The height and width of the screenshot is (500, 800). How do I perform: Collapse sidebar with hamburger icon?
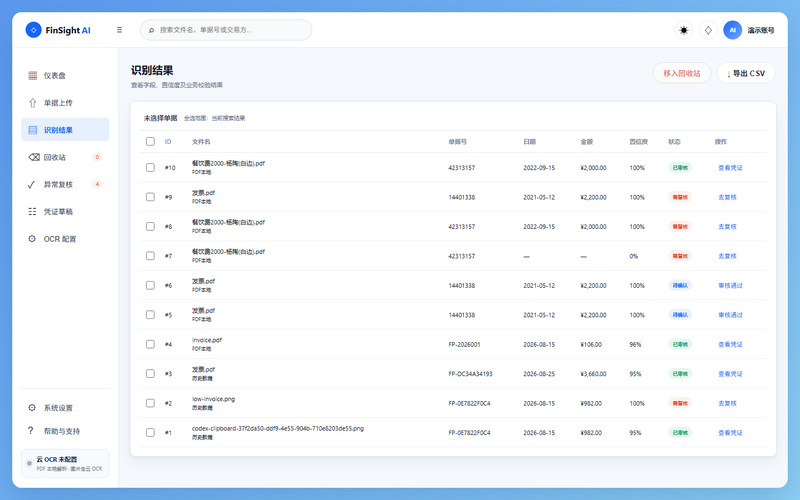[x=119, y=30]
